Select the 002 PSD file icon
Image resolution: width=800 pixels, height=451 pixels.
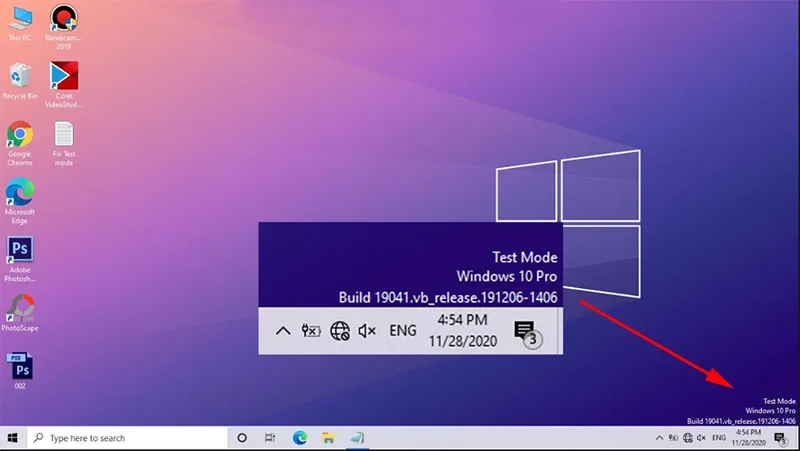[x=19, y=371]
